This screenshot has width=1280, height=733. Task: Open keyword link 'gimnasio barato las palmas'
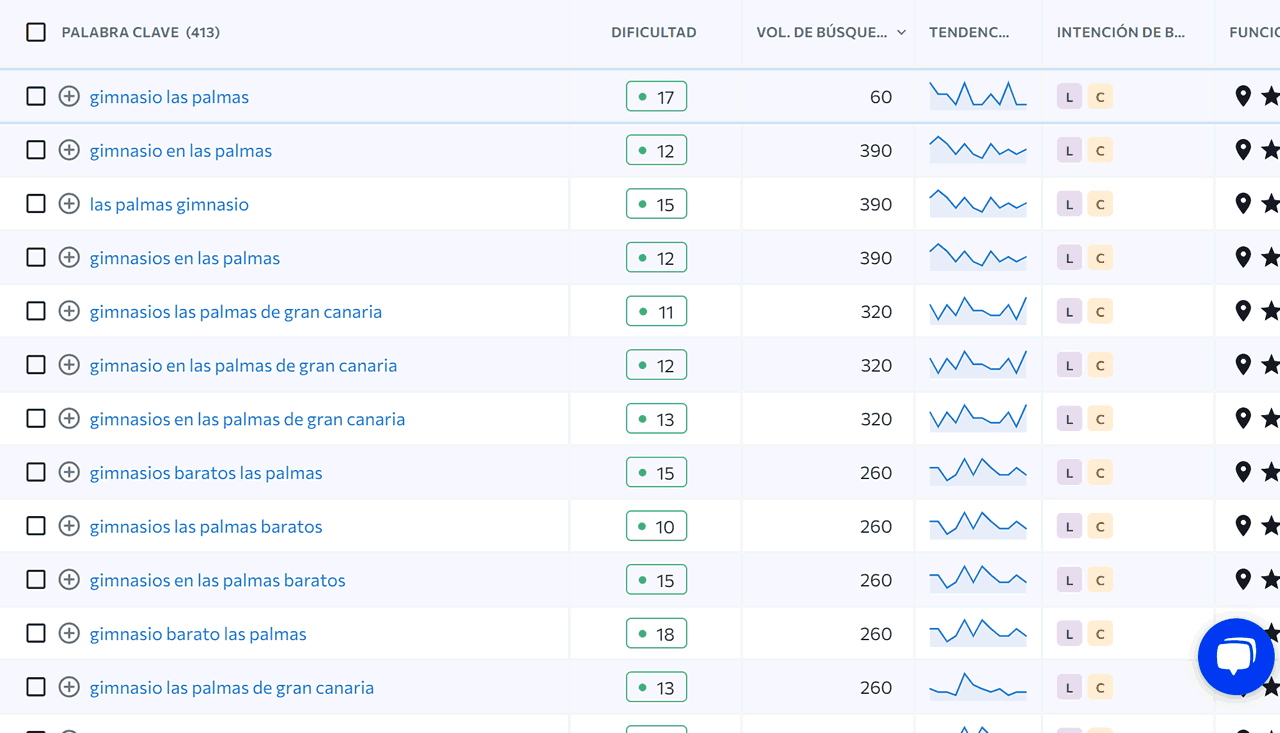pos(198,634)
